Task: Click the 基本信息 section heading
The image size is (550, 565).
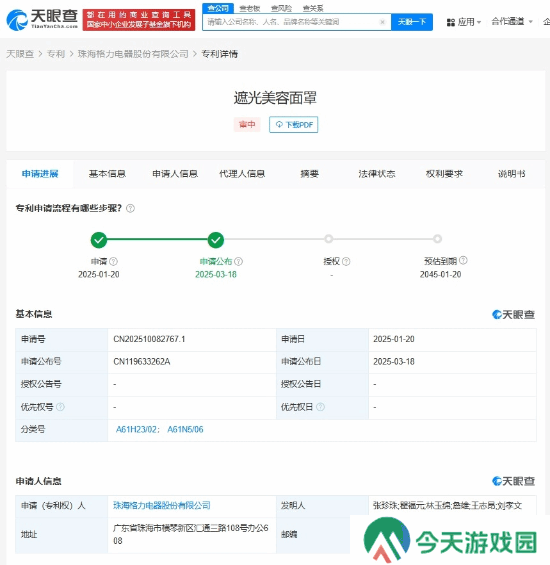Action: click(34, 314)
